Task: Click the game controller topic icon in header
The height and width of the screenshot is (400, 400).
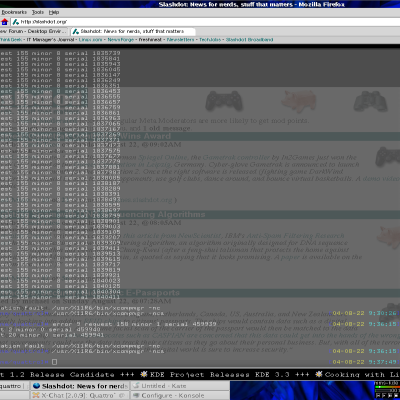Action: (x=224, y=101)
